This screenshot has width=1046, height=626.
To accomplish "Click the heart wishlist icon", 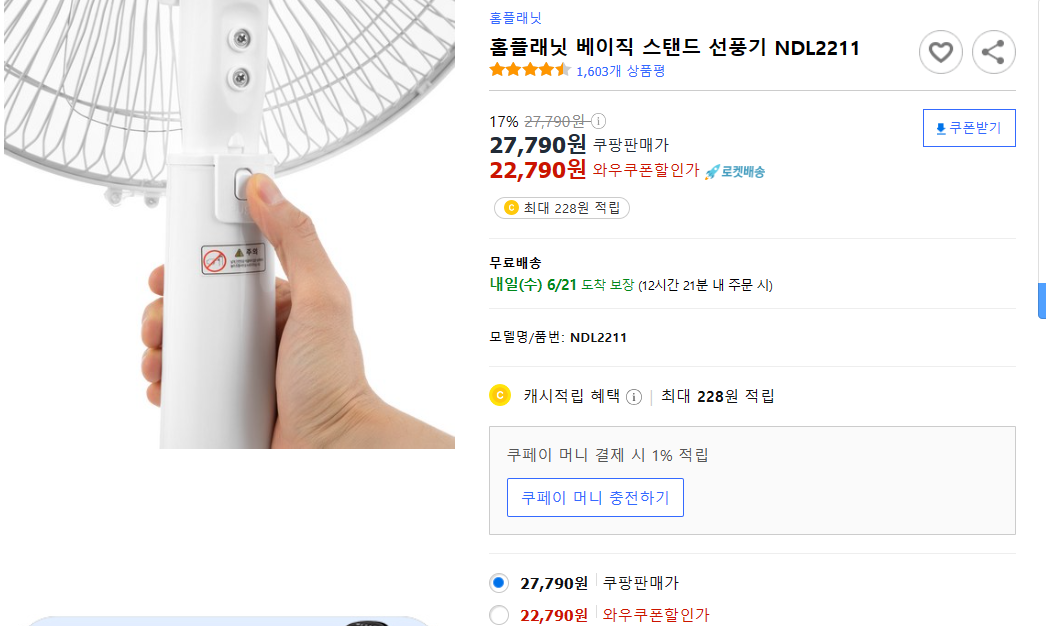I will click(x=940, y=52).
